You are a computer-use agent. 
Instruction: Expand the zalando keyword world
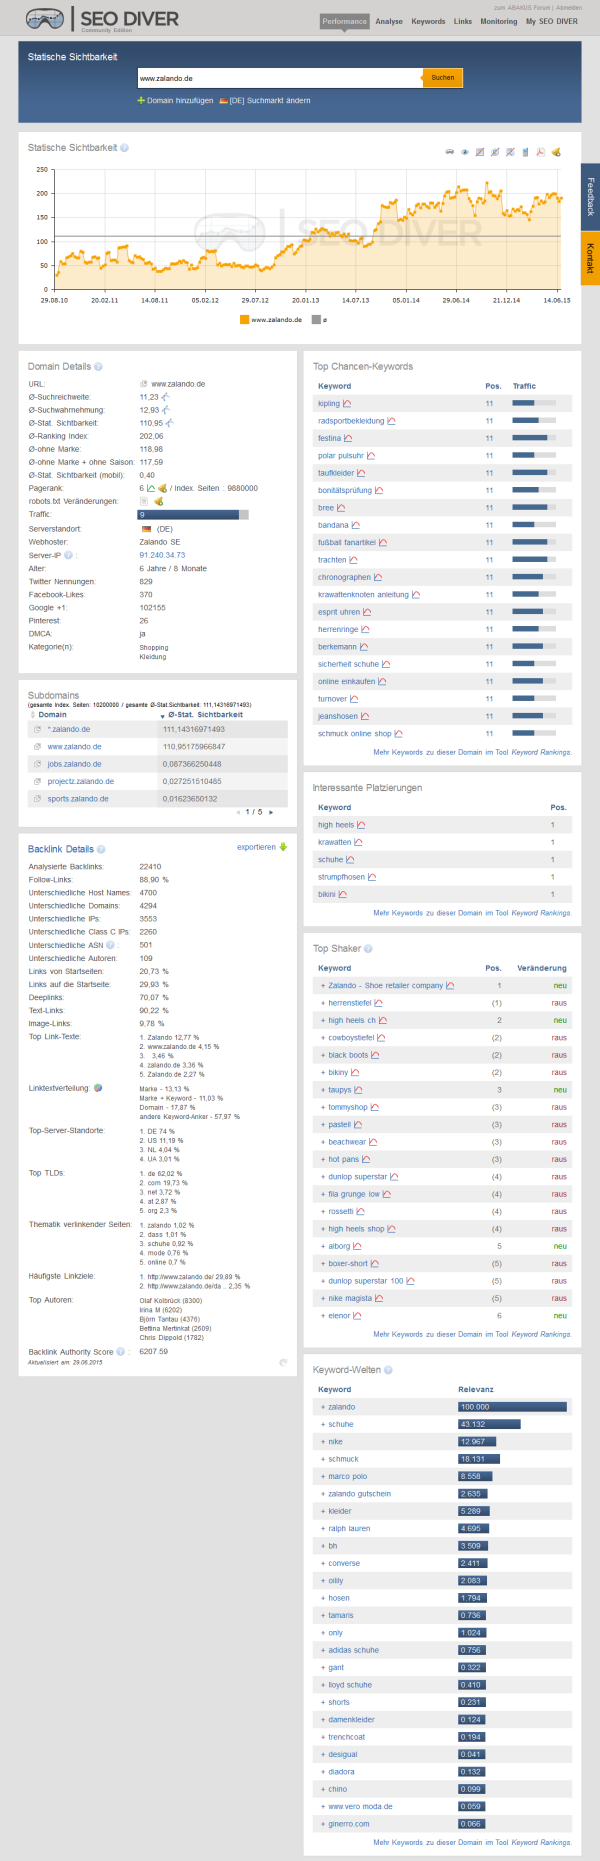pyautogui.click(x=323, y=1407)
